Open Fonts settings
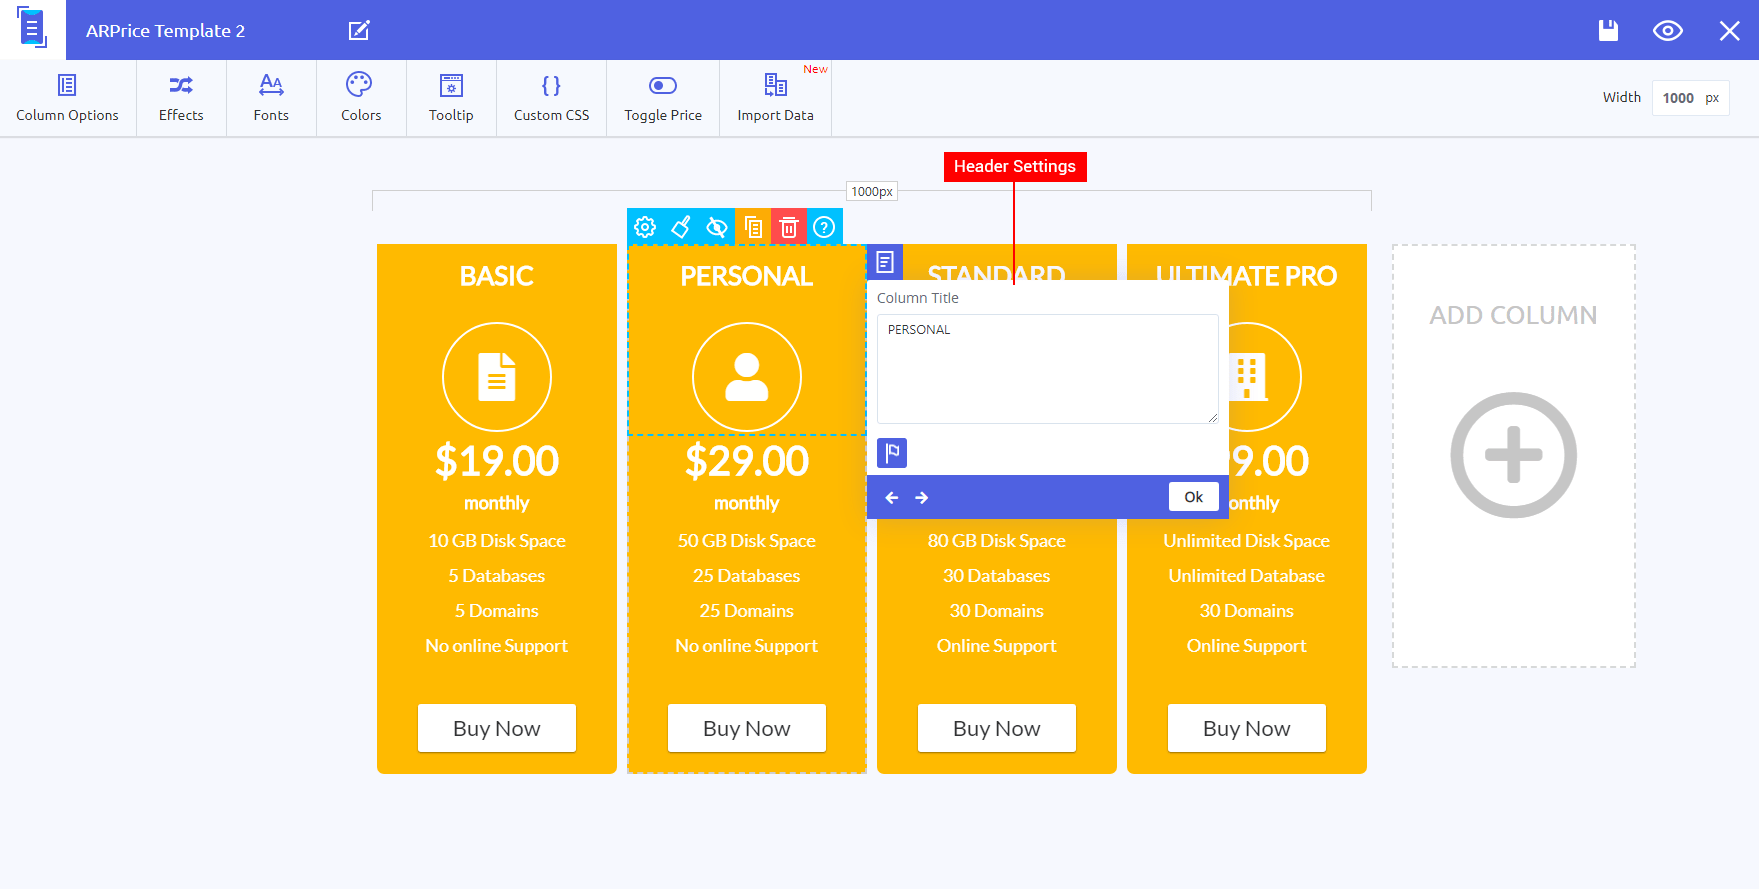Screen dimensions: 1759x889 click(x=271, y=98)
